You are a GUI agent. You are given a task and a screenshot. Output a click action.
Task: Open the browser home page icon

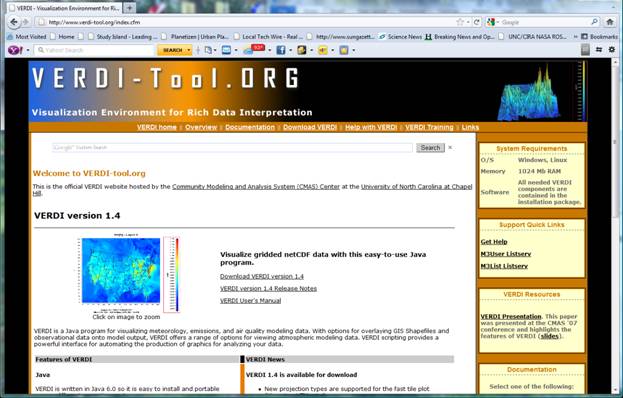pyautogui.click(x=610, y=22)
